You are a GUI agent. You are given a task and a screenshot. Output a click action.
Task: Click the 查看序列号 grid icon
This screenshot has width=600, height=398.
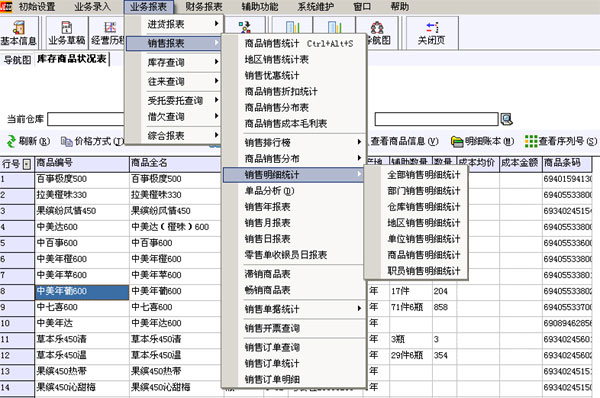point(531,141)
